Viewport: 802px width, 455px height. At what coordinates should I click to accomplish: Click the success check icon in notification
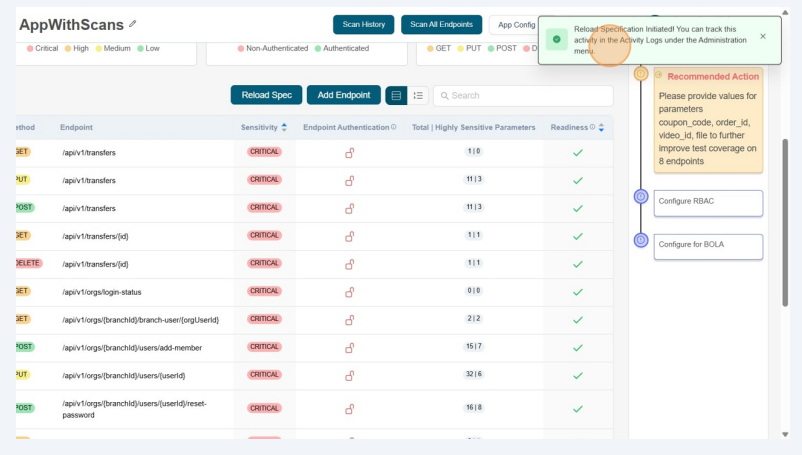(x=556, y=39)
